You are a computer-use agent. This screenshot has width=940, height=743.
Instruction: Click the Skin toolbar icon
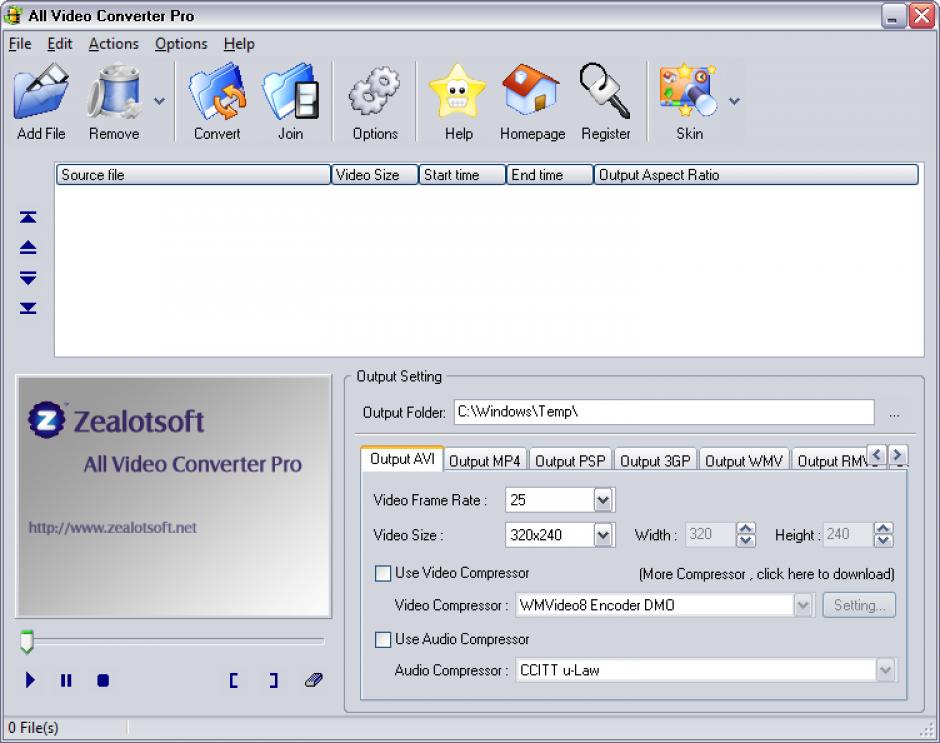point(688,92)
